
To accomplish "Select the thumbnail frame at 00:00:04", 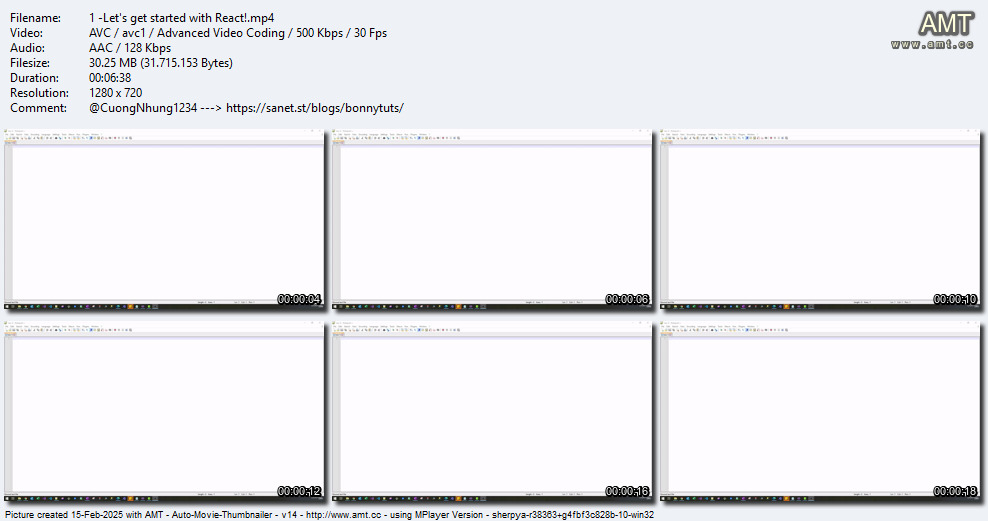I will pos(164,219).
